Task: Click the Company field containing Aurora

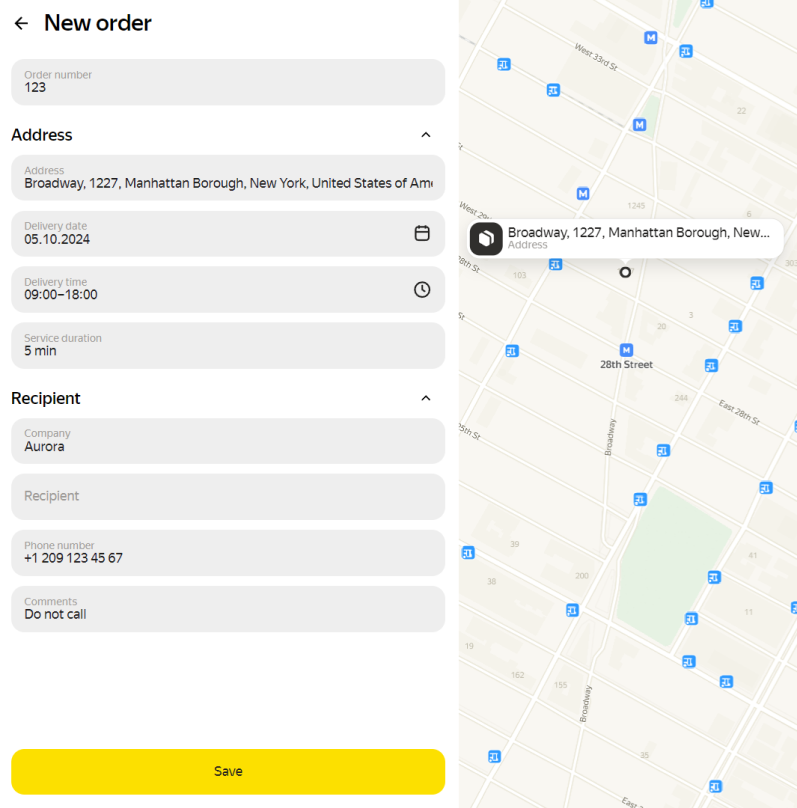Action: coord(228,441)
